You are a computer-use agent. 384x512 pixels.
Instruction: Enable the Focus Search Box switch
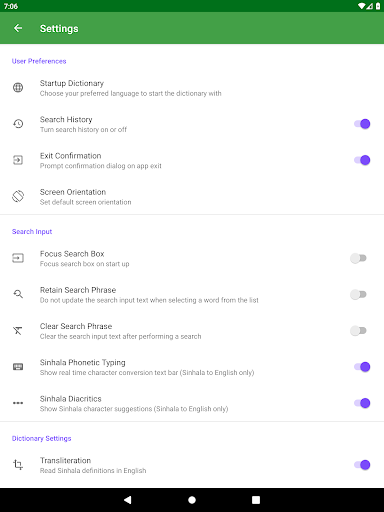pos(359,258)
